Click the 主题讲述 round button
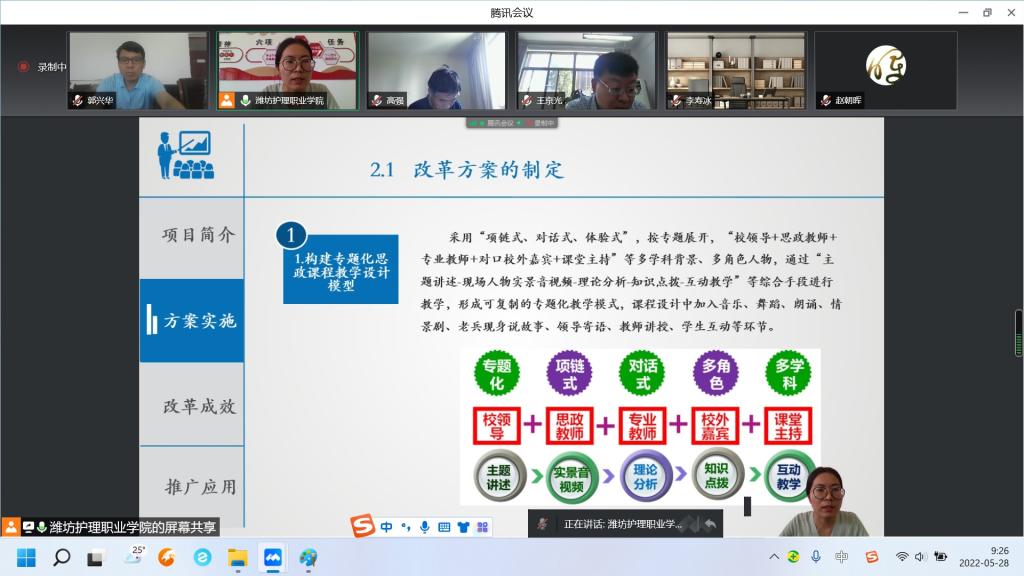The height and width of the screenshot is (576, 1024). pos(499,476)
